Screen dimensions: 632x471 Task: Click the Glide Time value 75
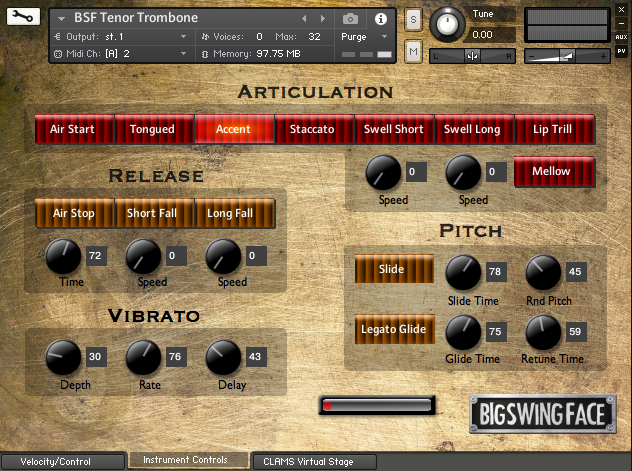[496, 332]
